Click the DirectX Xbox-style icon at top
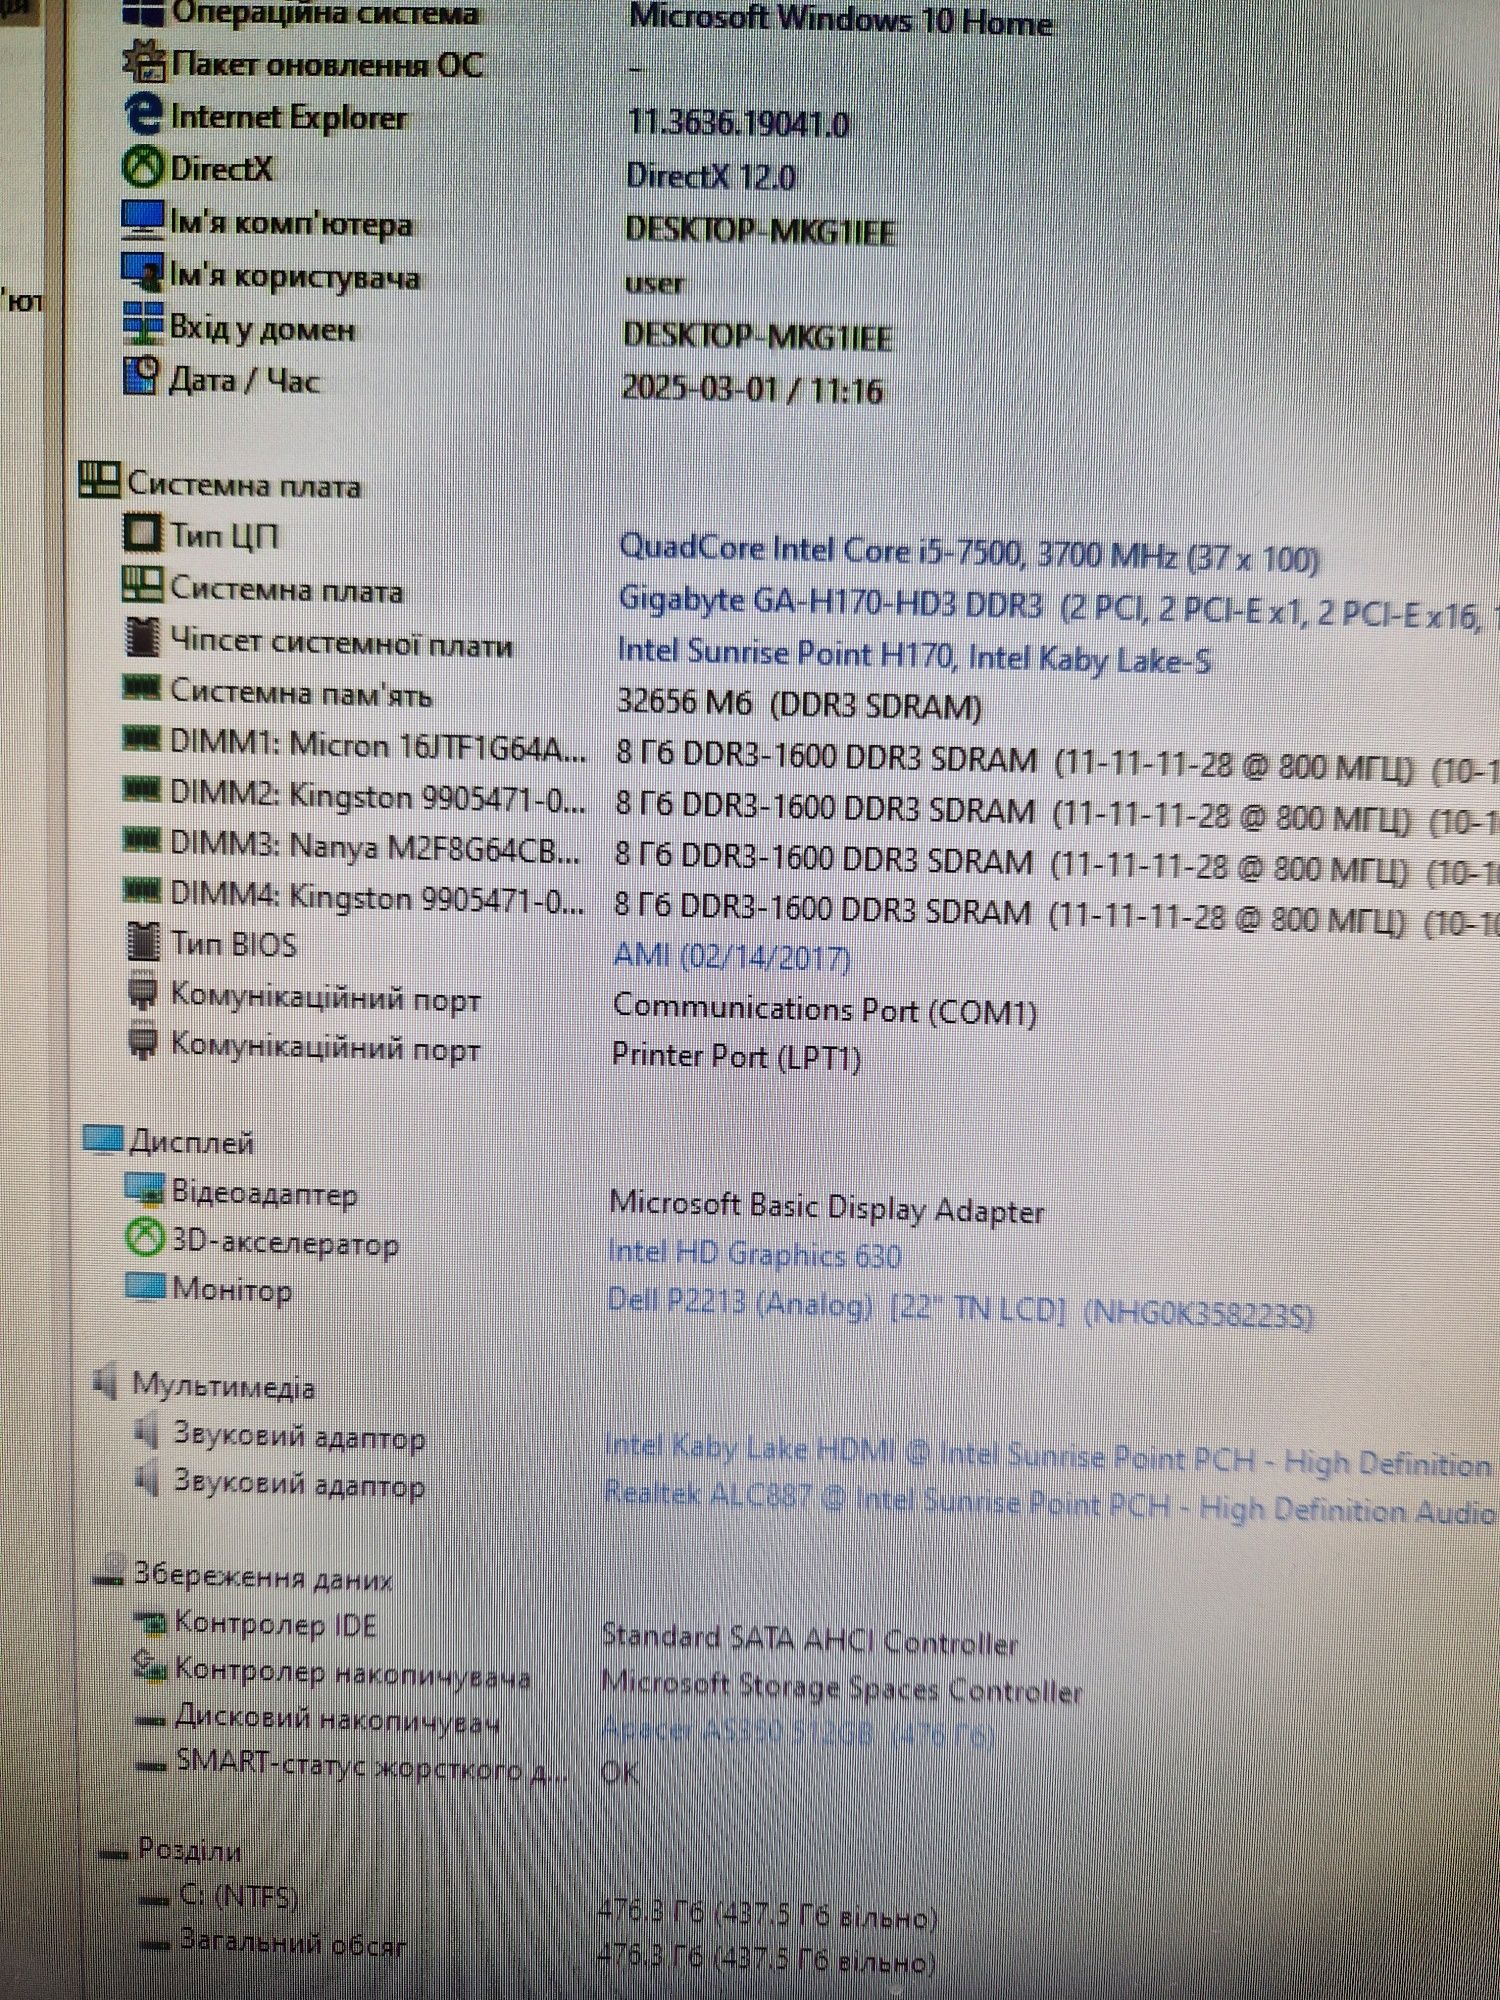The image size is (1500, 2000). [142, 166]
